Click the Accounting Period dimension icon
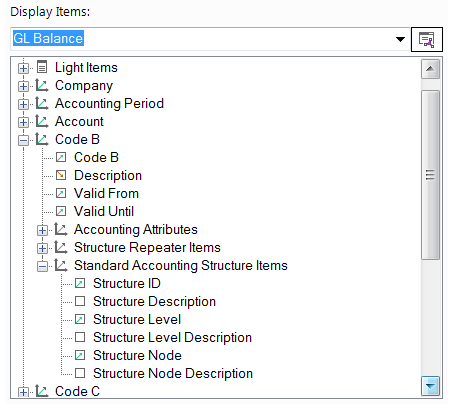Screen dimensions: 450x404 point(42,103)
